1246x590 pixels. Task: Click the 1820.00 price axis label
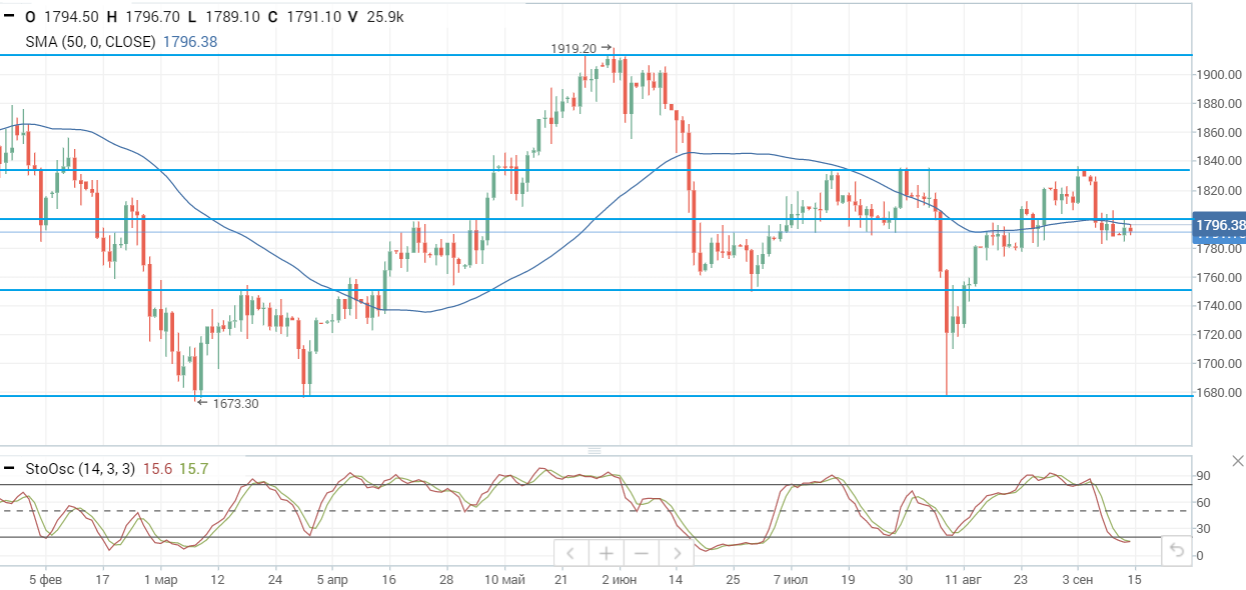coord(1219,191)
